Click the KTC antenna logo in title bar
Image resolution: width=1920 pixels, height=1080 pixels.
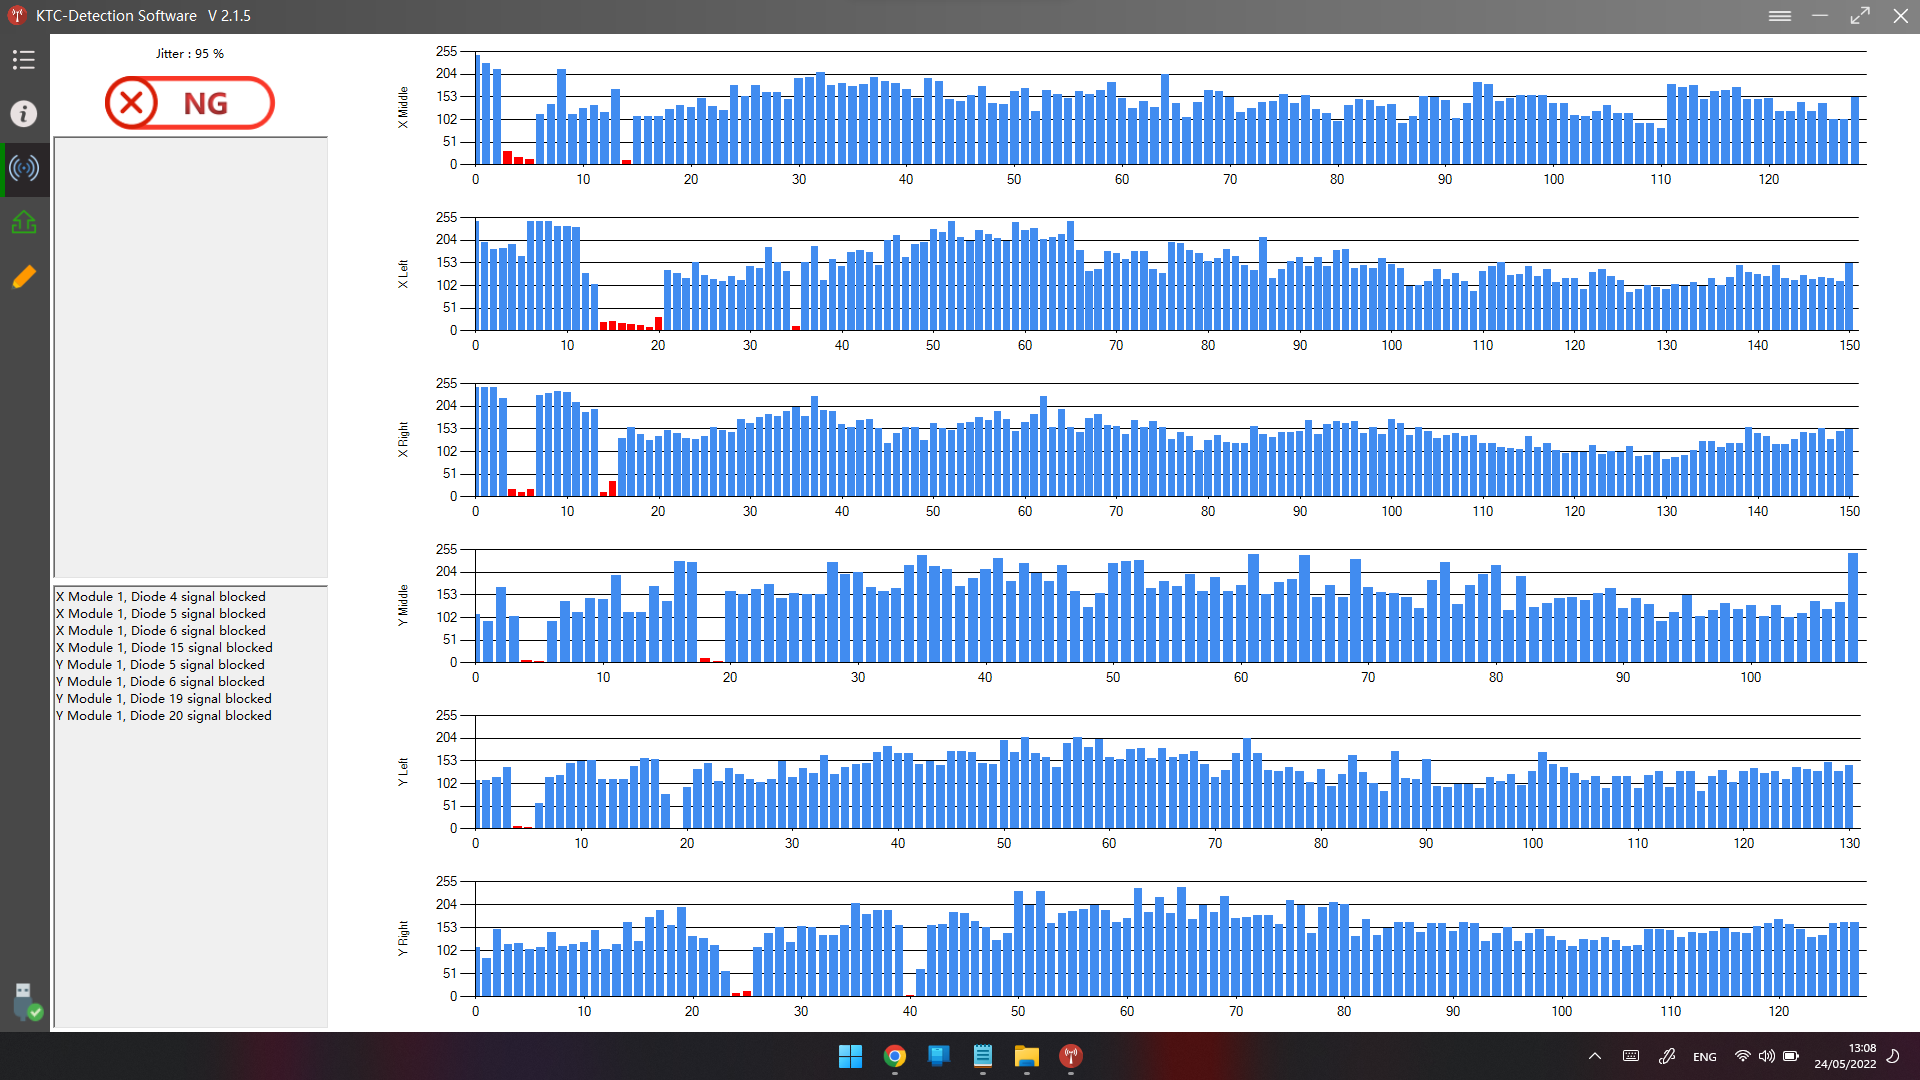(17, 16)
